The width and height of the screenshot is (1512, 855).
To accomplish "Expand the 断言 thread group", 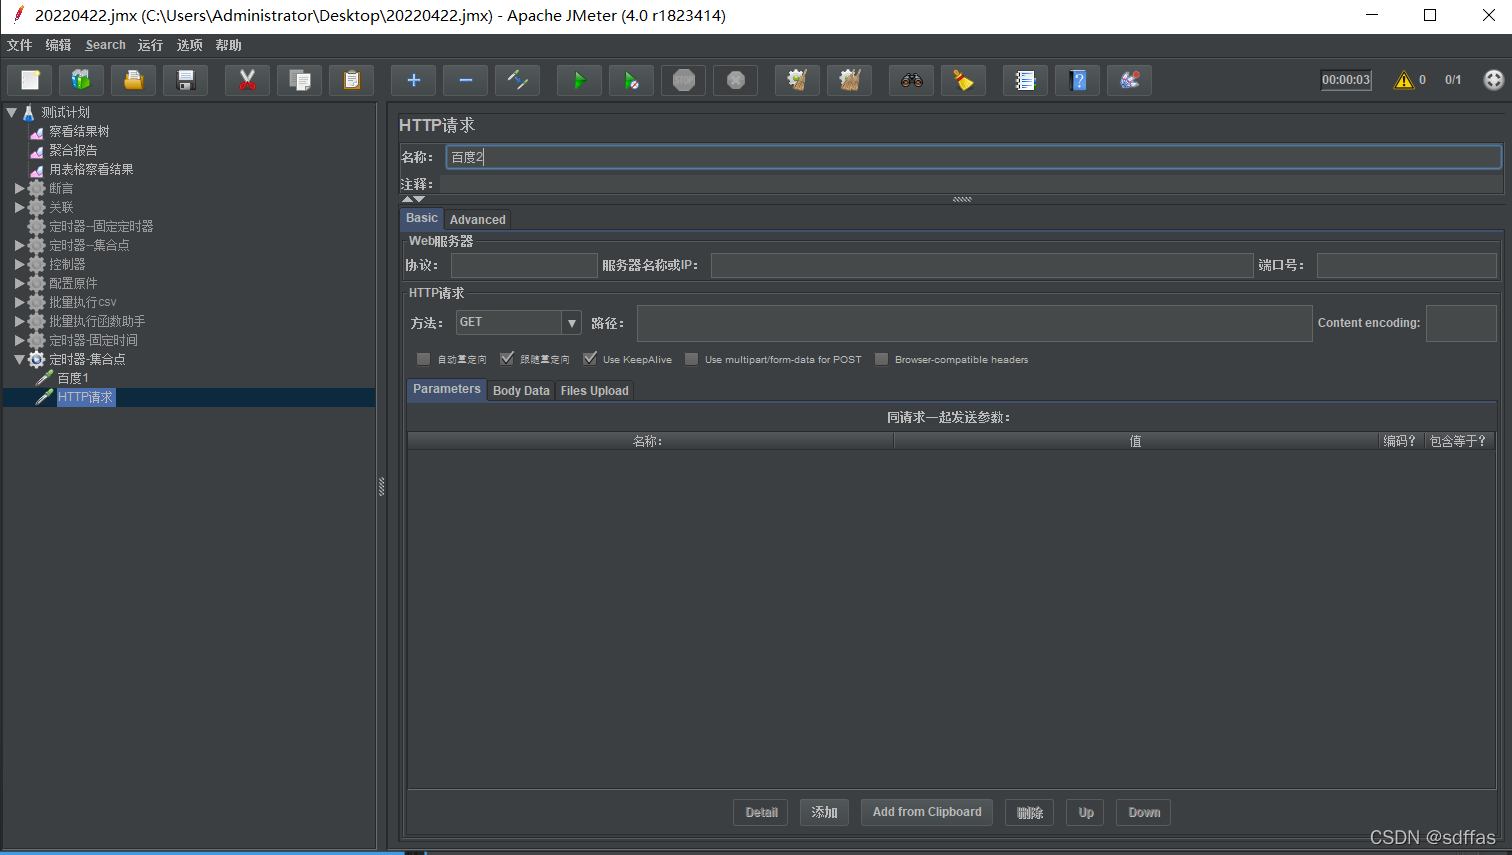I will click(19, 188).
